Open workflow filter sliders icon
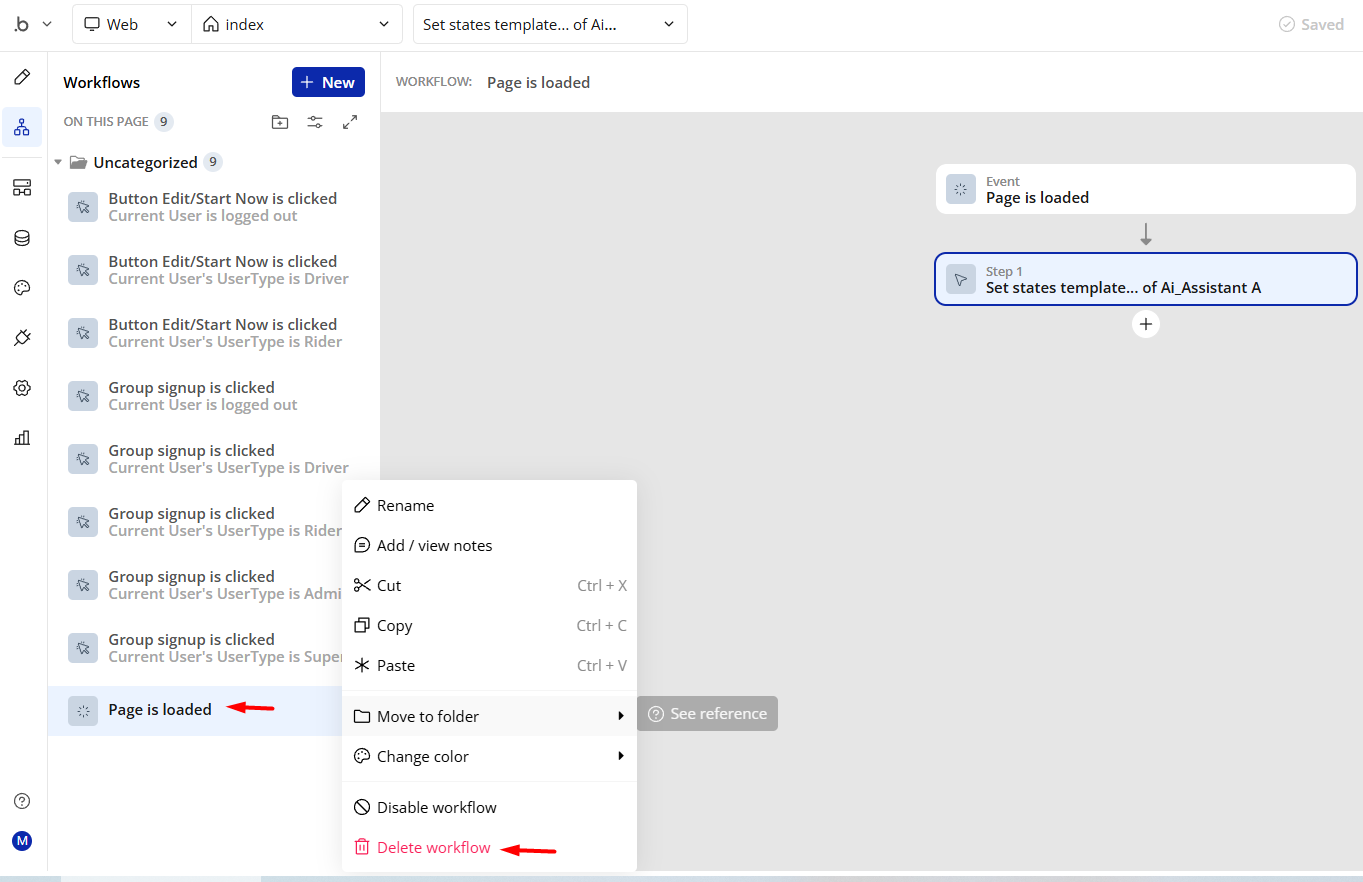Screen dimensions: 1363x882 tap(315, 122)
